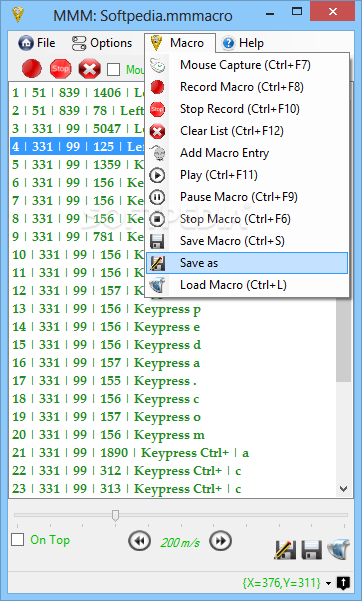362x601 pixels.
Task: Click the bottom Load macro icon
Action: click(x=338, y=549)
